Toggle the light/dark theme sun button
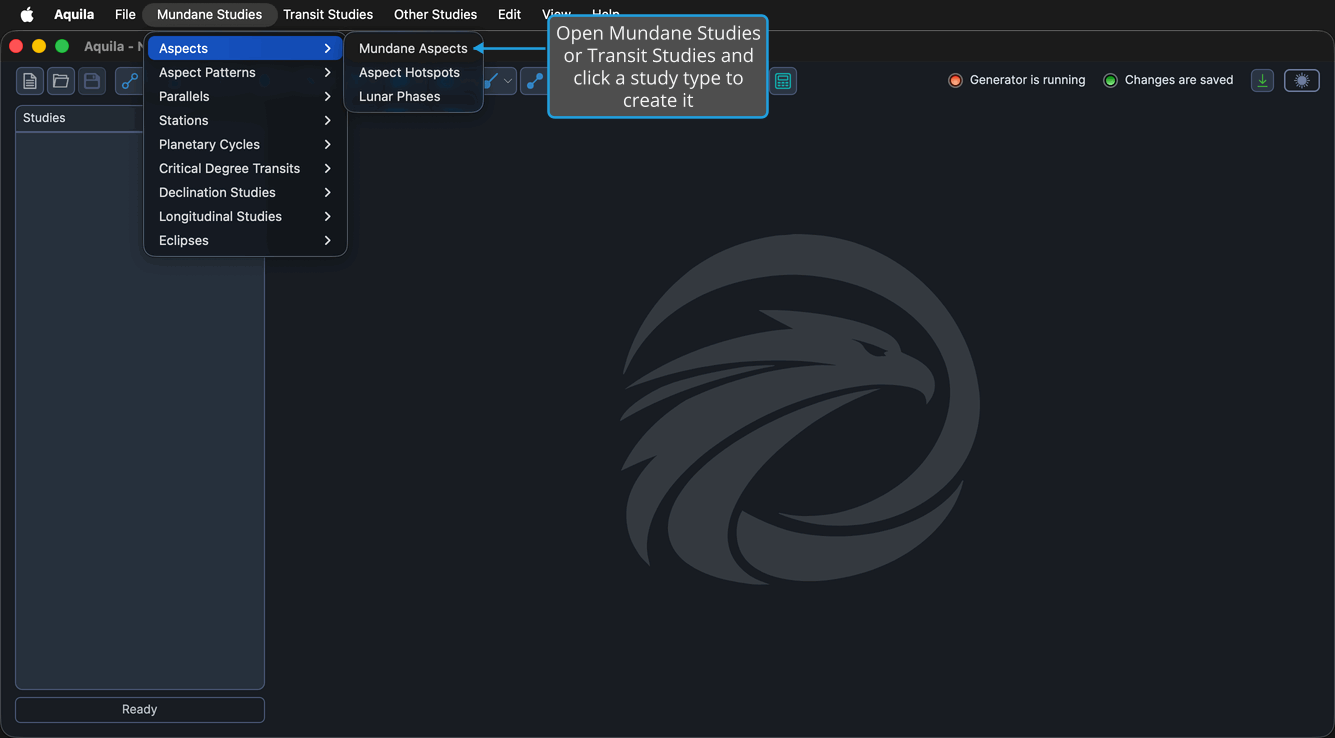 pyautogui.click(x=1302, y=81)
